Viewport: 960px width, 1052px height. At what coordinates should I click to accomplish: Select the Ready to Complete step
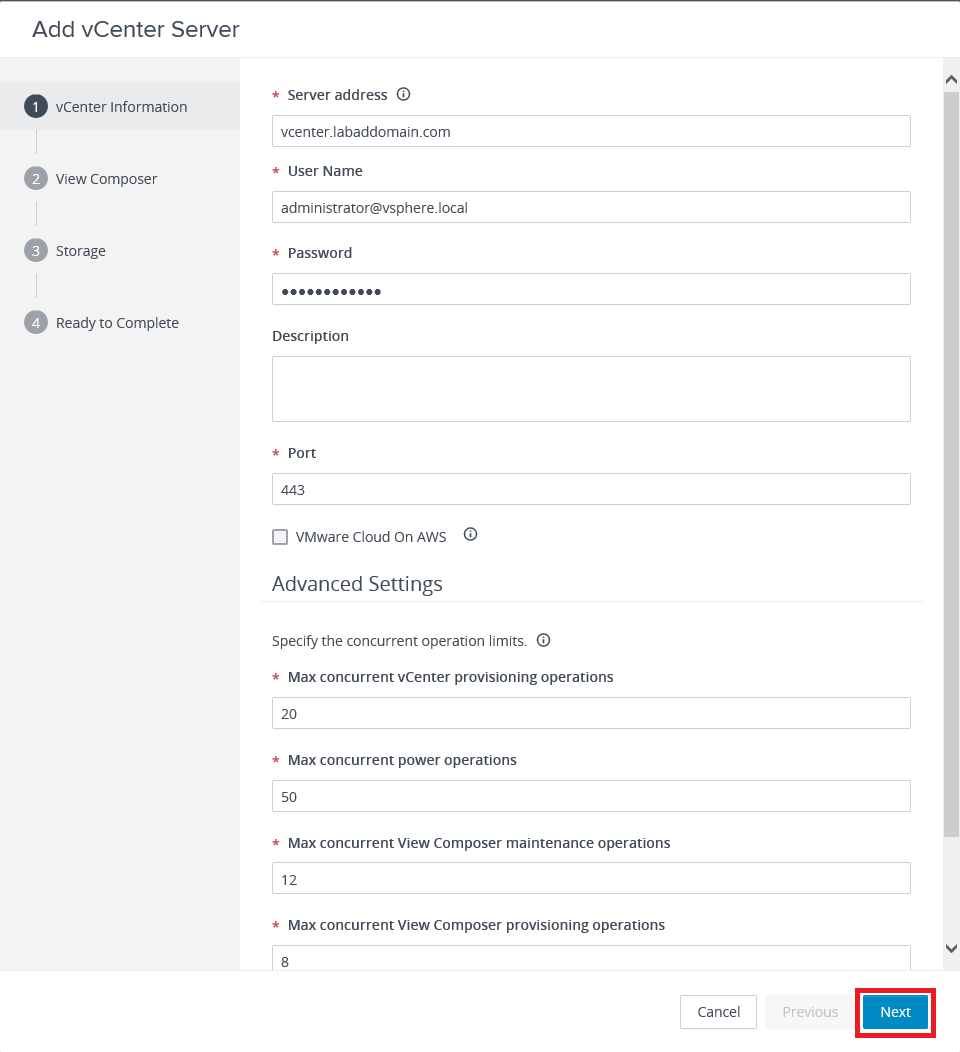(117, 323)
